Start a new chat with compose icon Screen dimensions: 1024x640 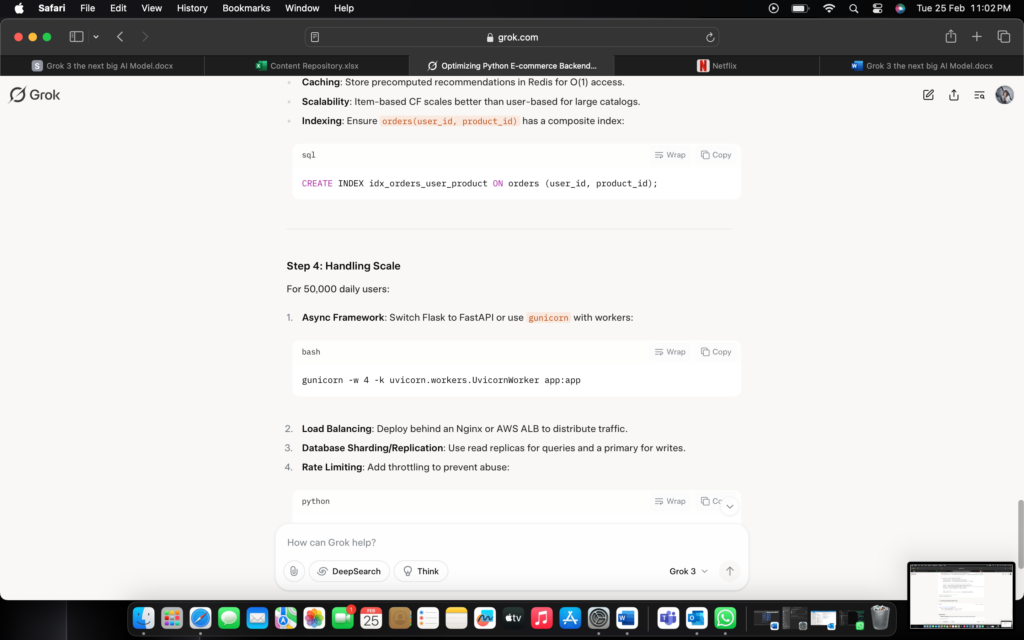tap(928, 95)
